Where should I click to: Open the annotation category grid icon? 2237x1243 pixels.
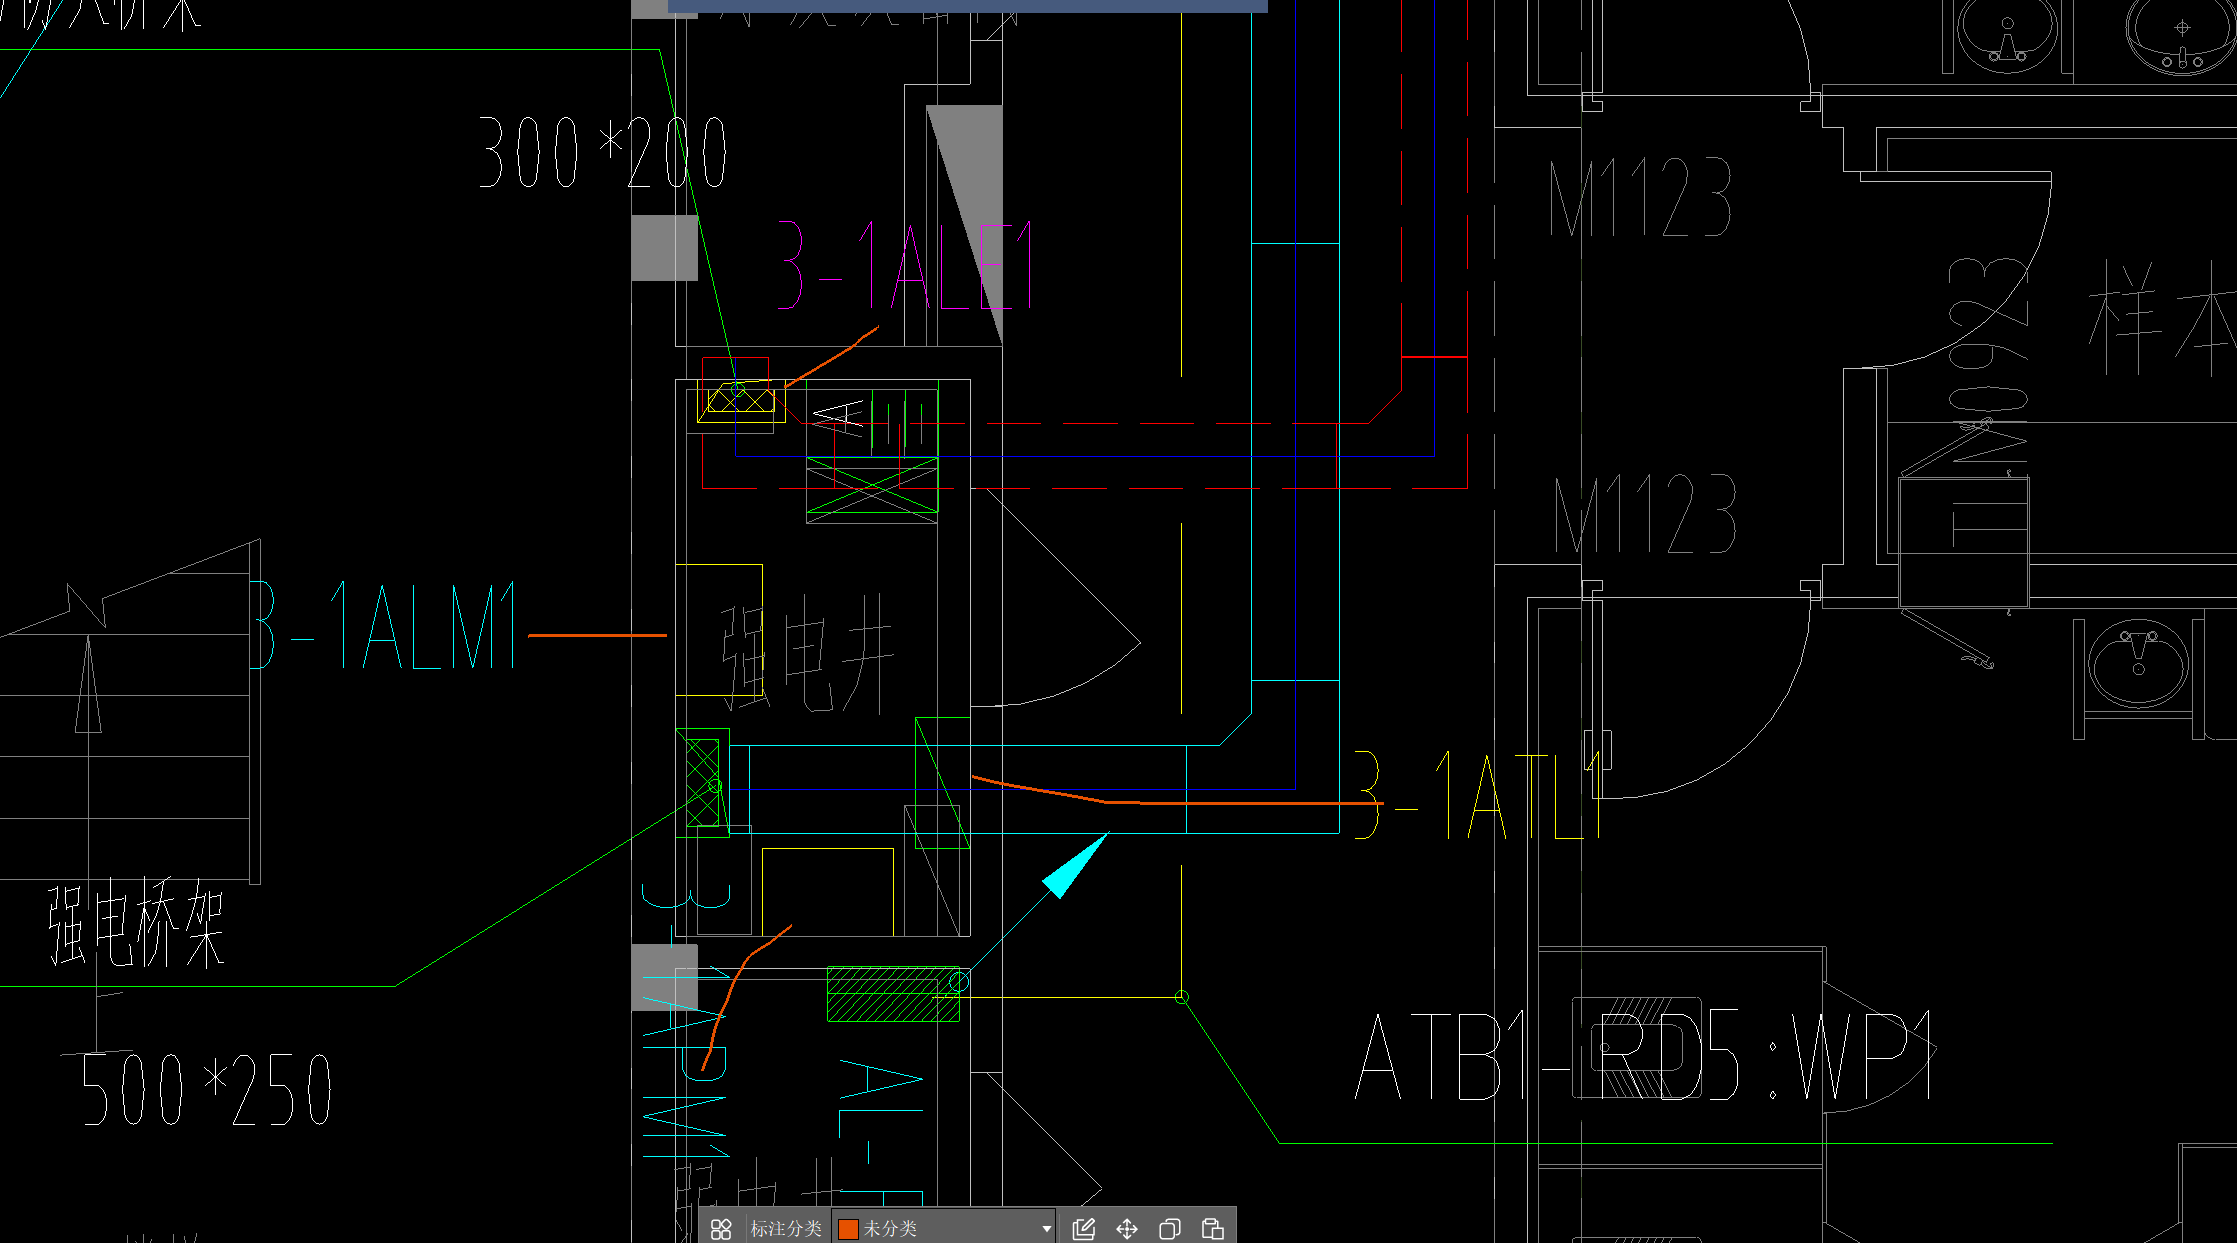point(721,1229)
